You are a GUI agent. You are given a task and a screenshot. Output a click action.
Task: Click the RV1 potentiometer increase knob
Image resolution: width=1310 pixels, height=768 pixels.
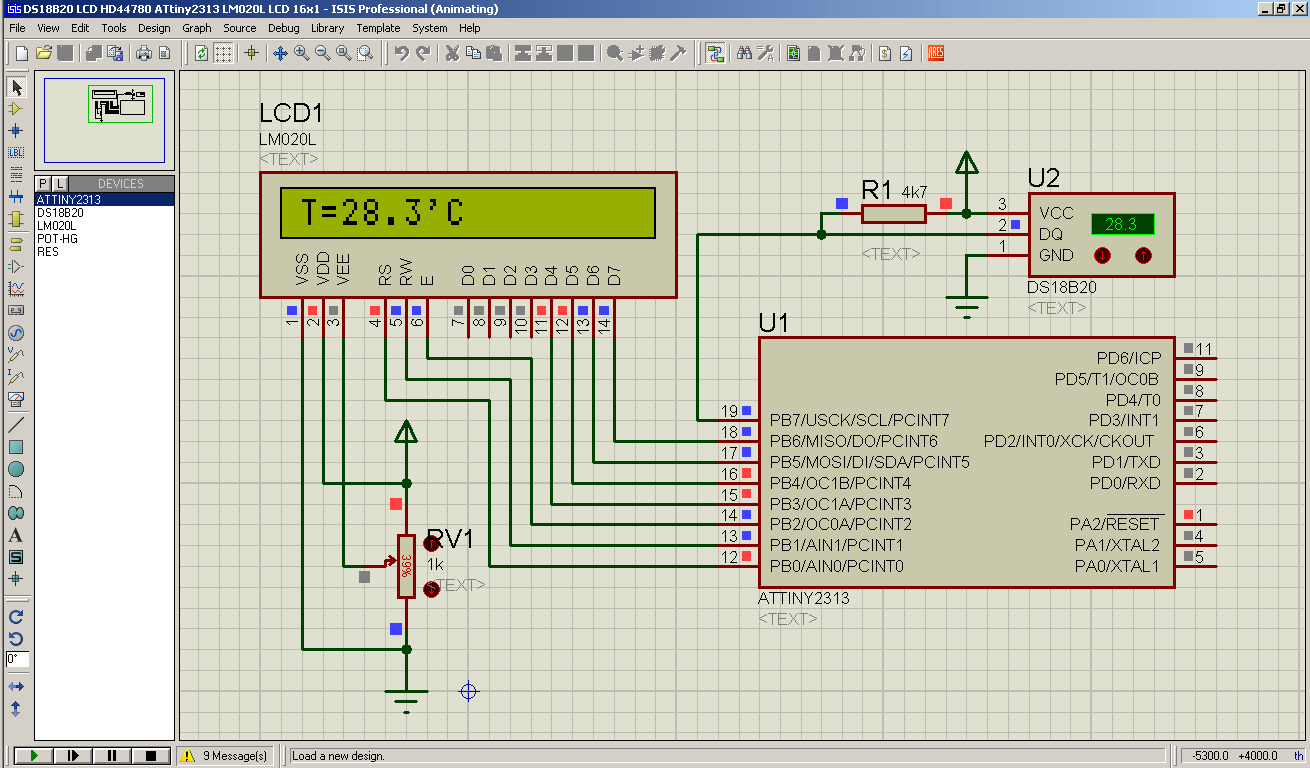pyautogui.click(x=432, y=544)
